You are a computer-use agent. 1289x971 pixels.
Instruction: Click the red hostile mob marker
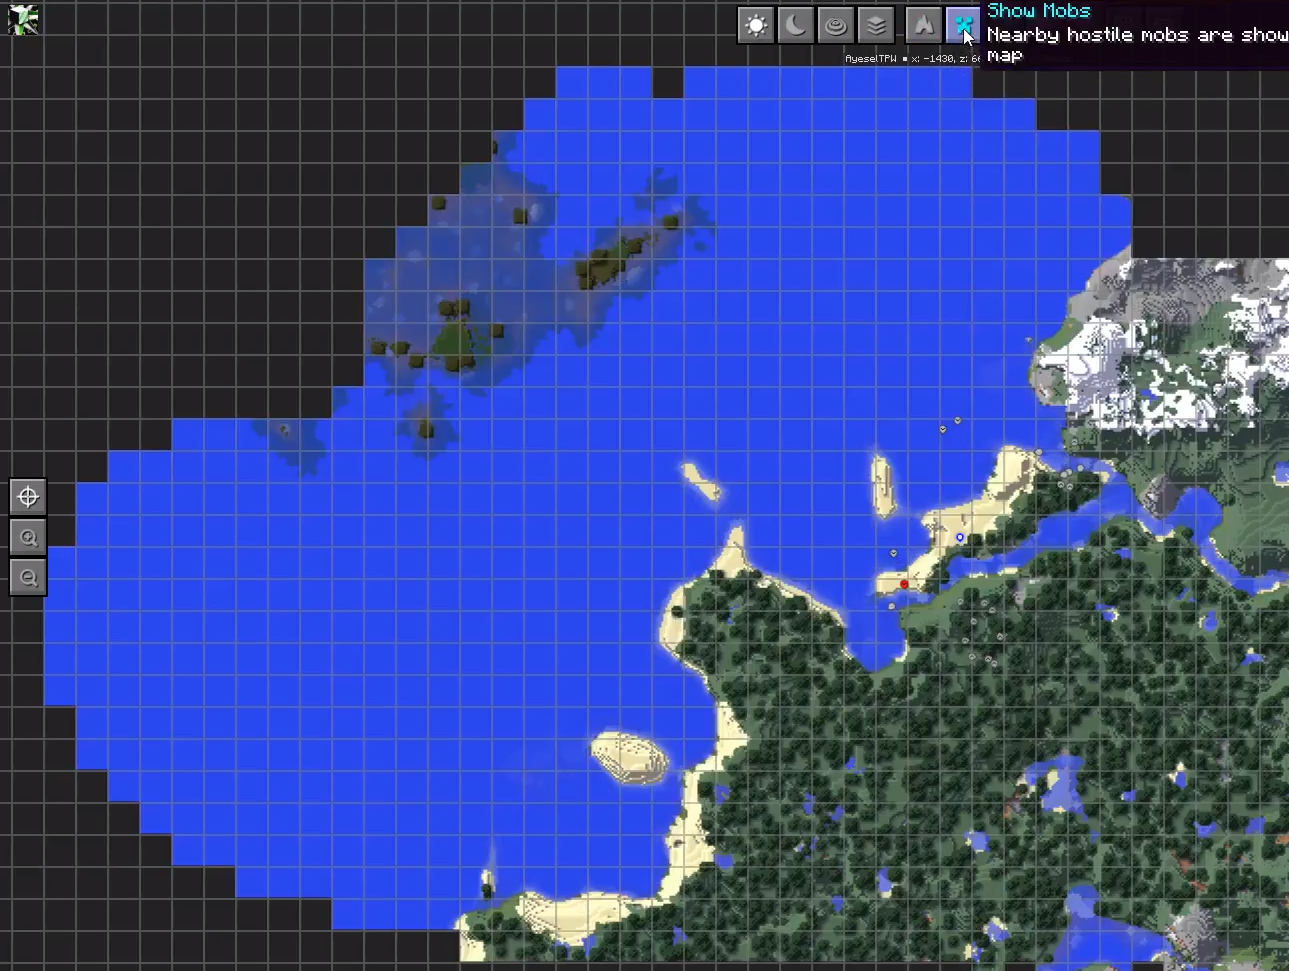[903, 583]
